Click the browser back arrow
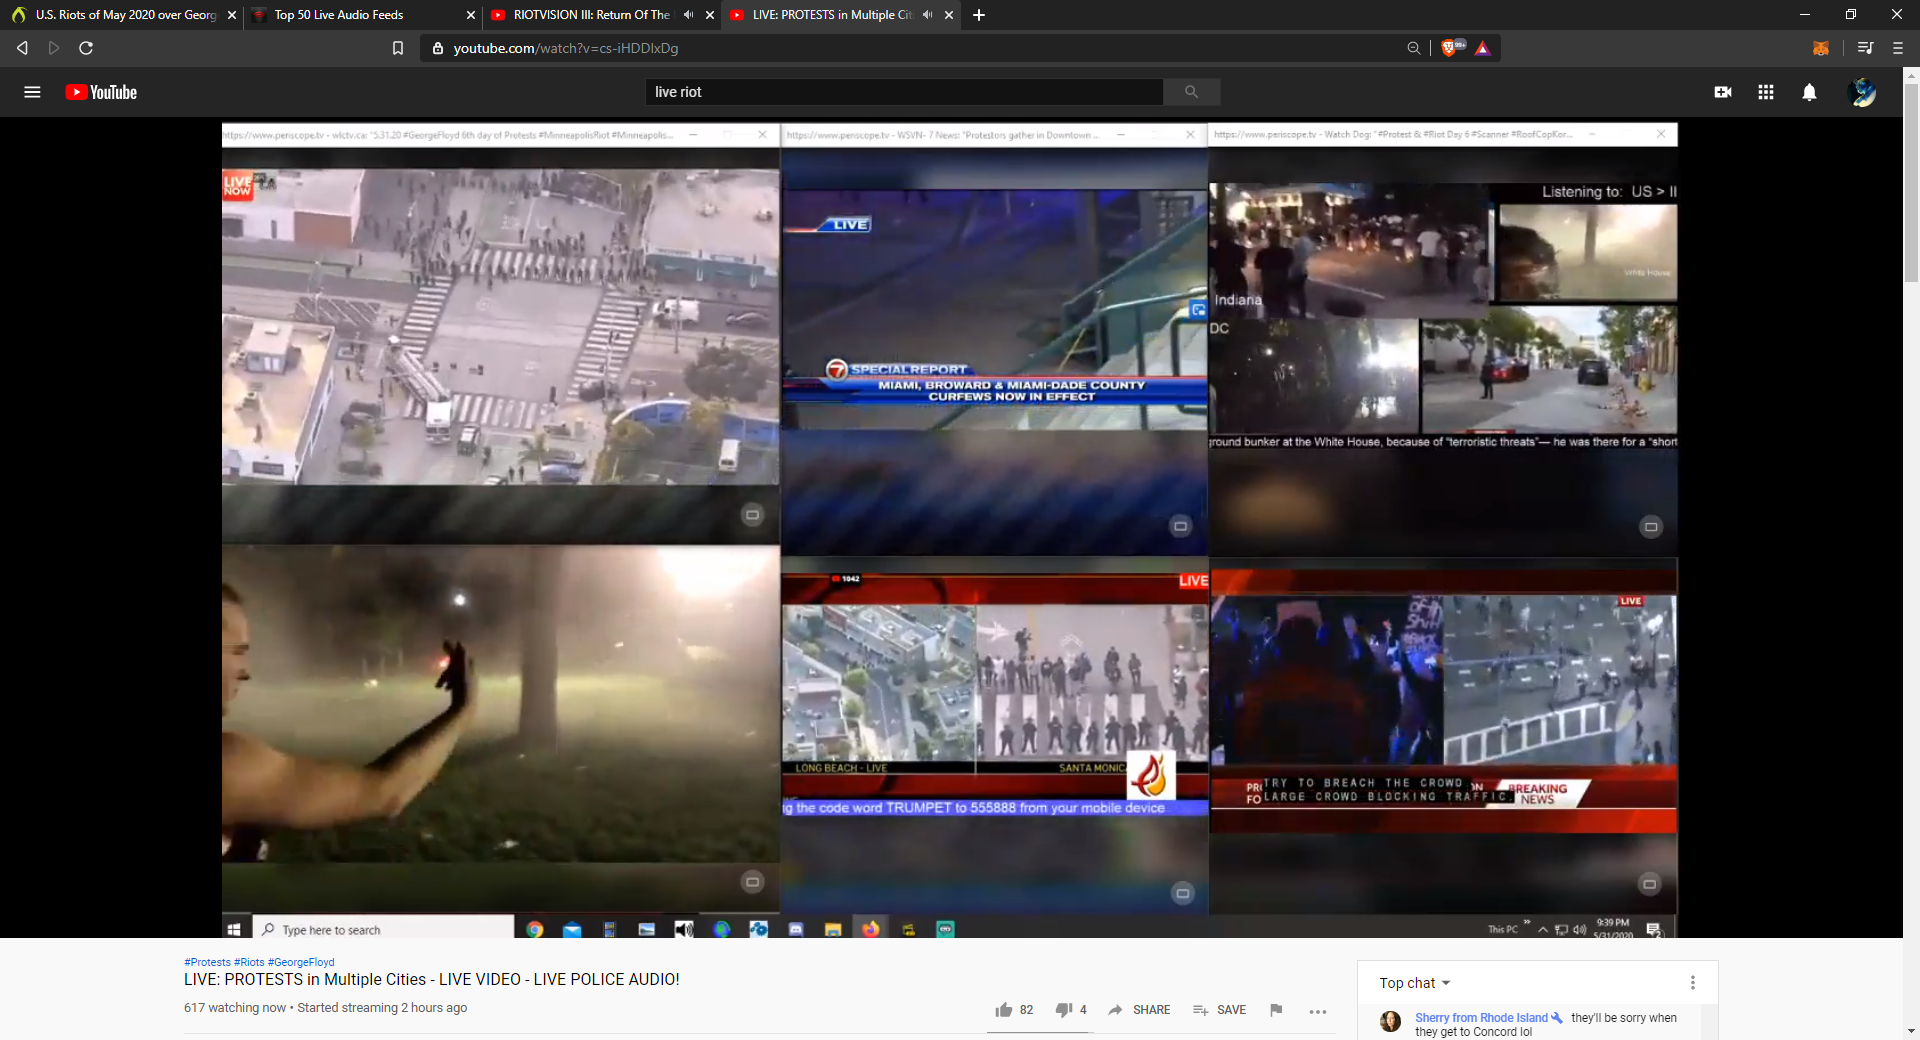 (x=22, y=48)
